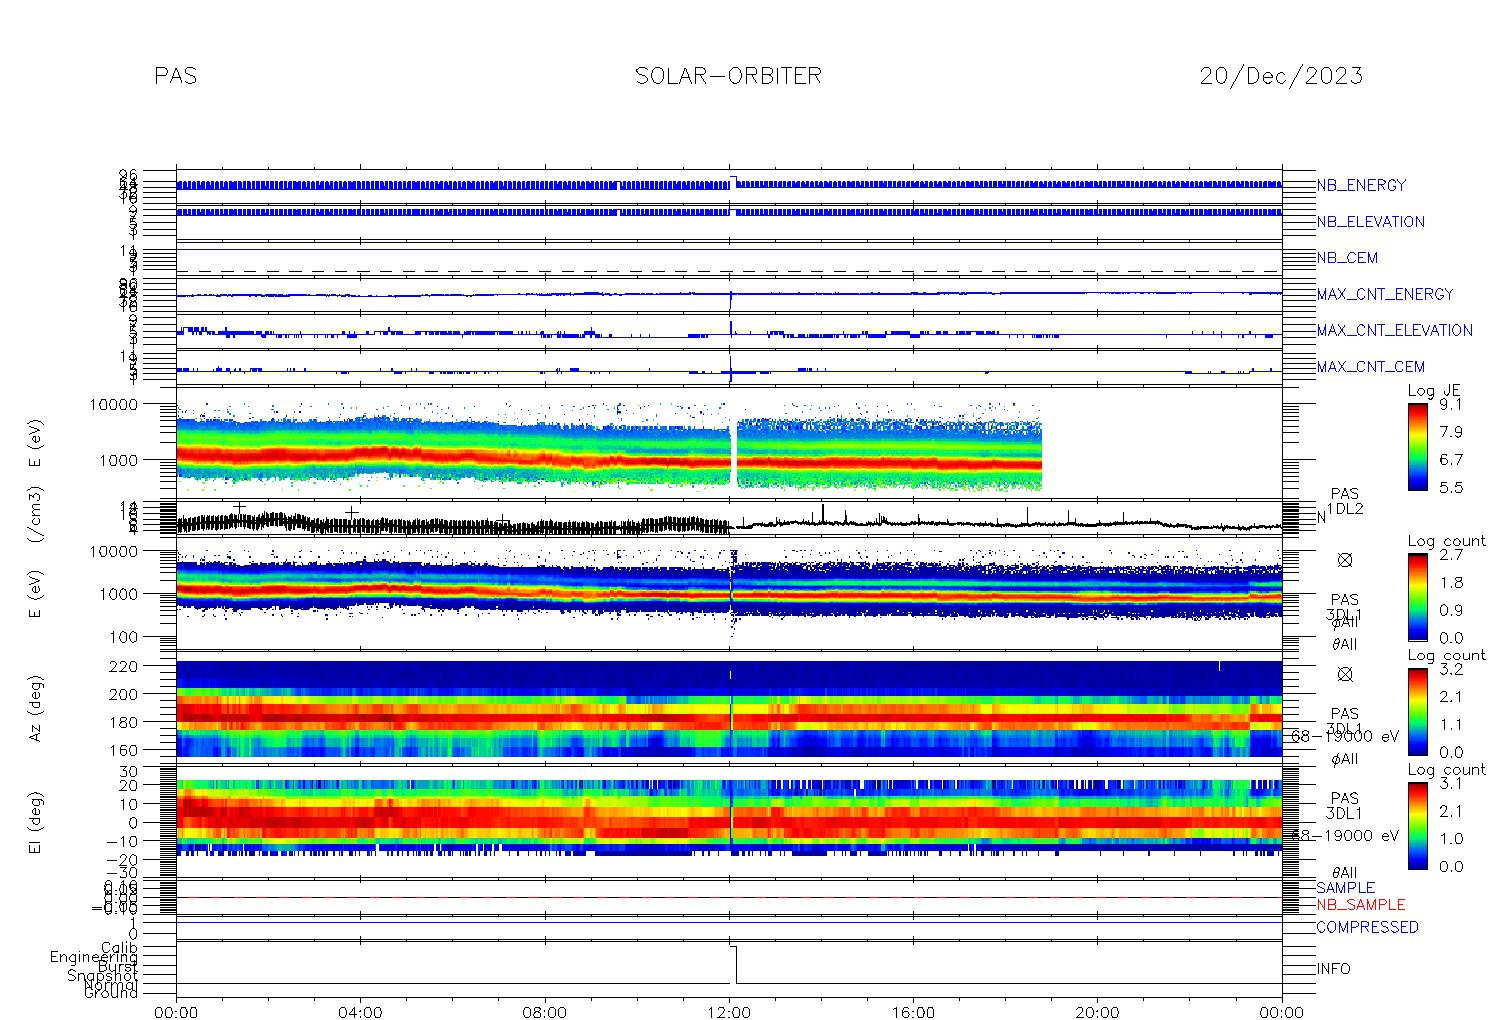Click the 9.1 value on the Log JE scale
This screenshot has width=1512, height=1020.
(1450, 405)
